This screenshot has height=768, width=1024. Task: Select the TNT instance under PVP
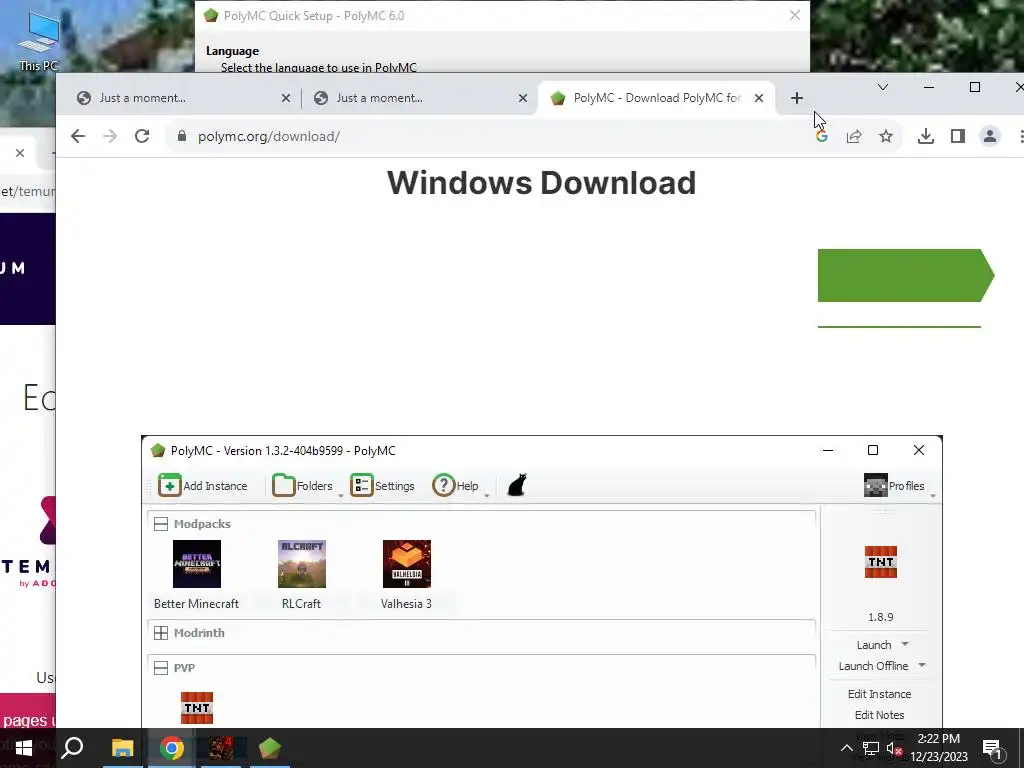pos(197,708)
